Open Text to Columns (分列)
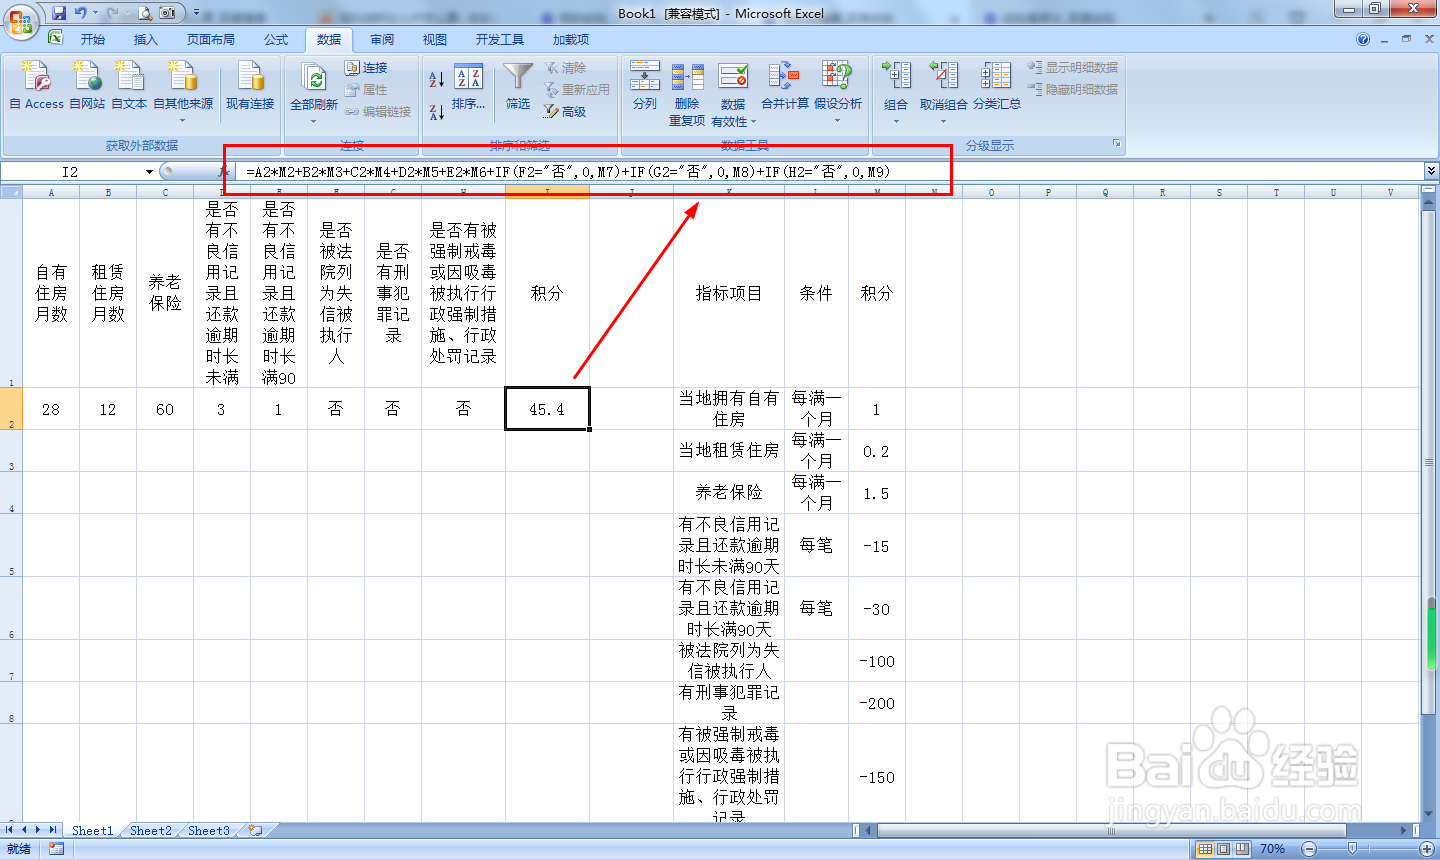1440x860 pixels. pos(645,85)
